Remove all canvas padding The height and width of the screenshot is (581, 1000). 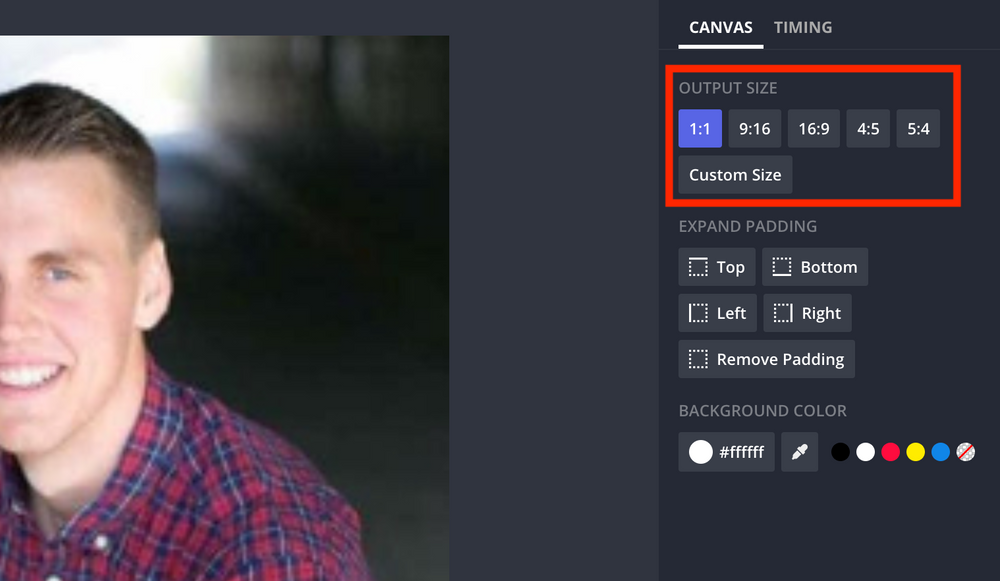click(766, 358)
